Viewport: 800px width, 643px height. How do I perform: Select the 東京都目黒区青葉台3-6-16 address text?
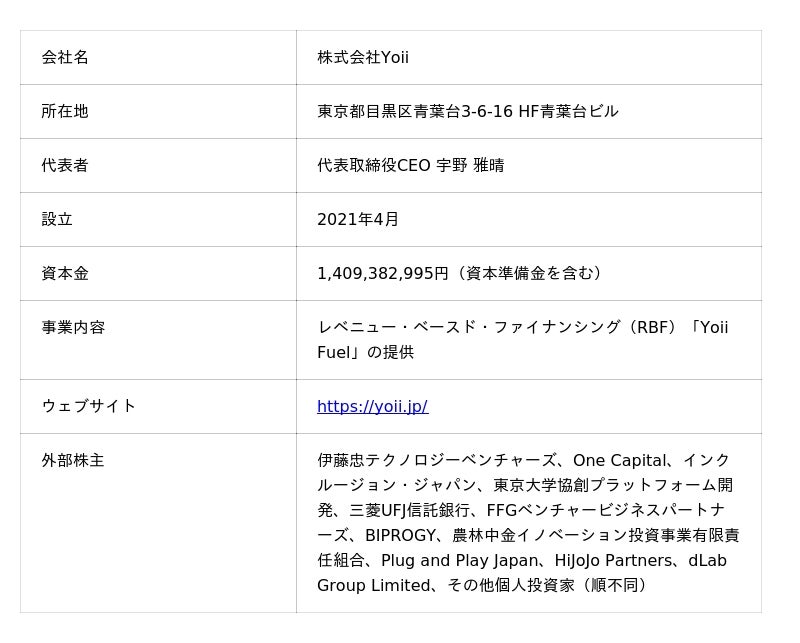point(415,111)
